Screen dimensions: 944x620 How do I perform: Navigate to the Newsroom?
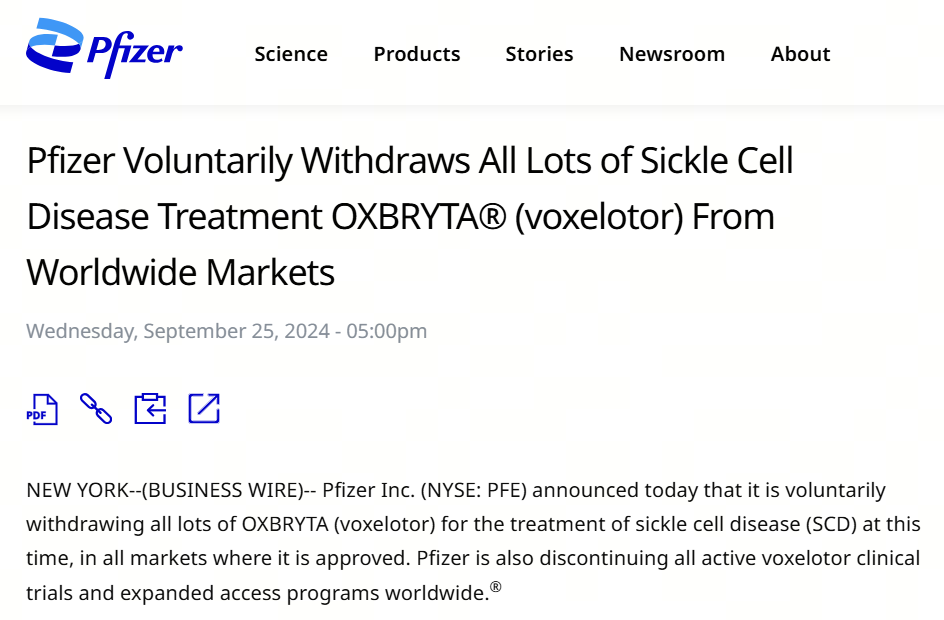click(x=672, y=54)
